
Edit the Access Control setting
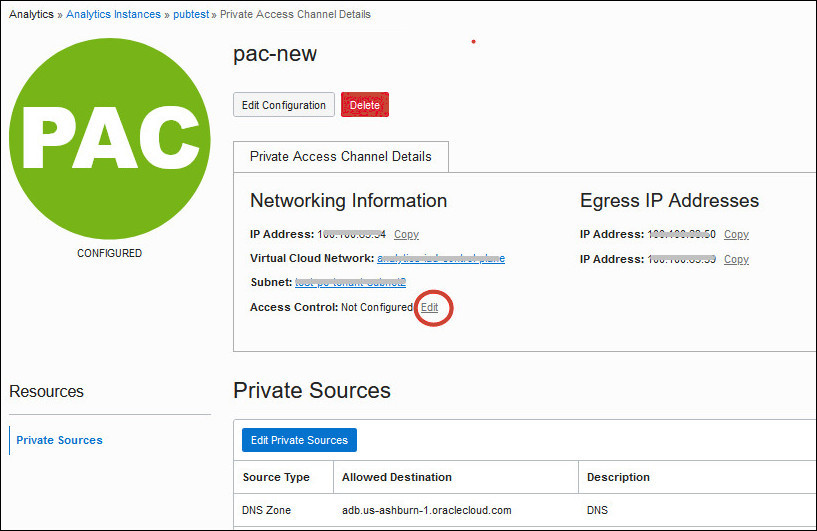tap(429, 307)
